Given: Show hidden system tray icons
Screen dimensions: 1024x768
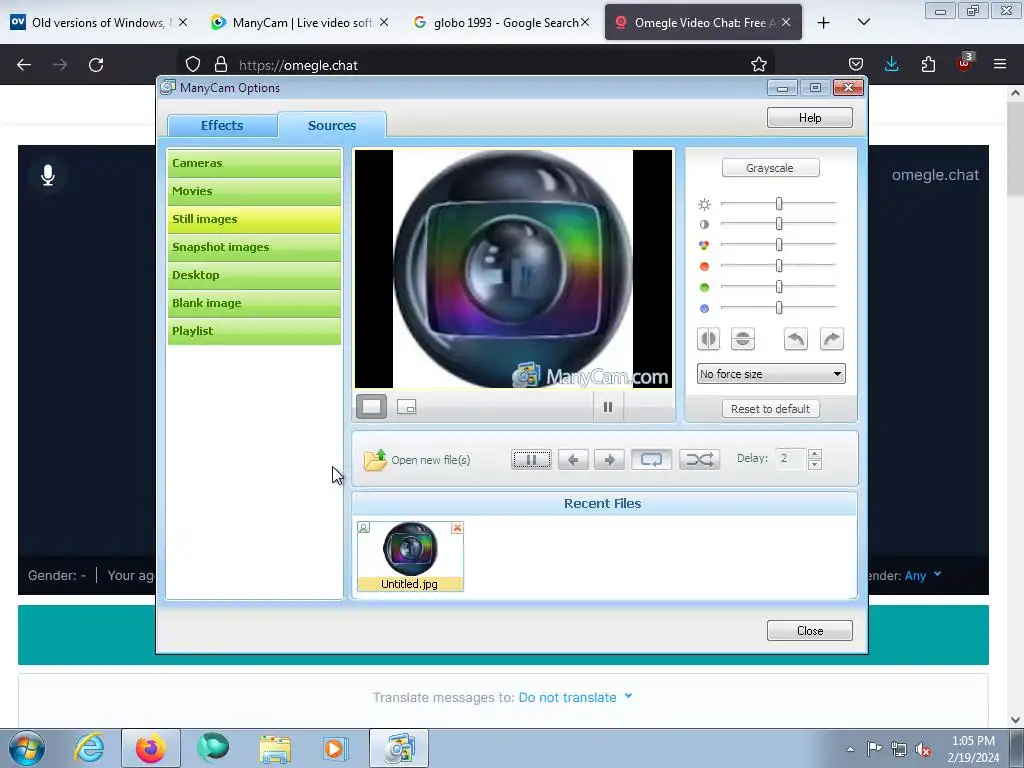Looking at the screenshot, I should tap(850, 749).
